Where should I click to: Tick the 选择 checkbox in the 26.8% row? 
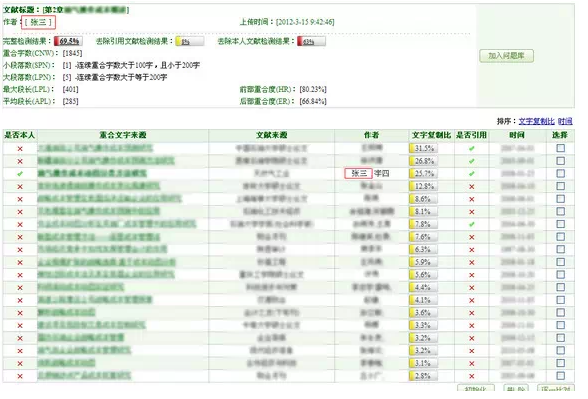click(561, 161)
